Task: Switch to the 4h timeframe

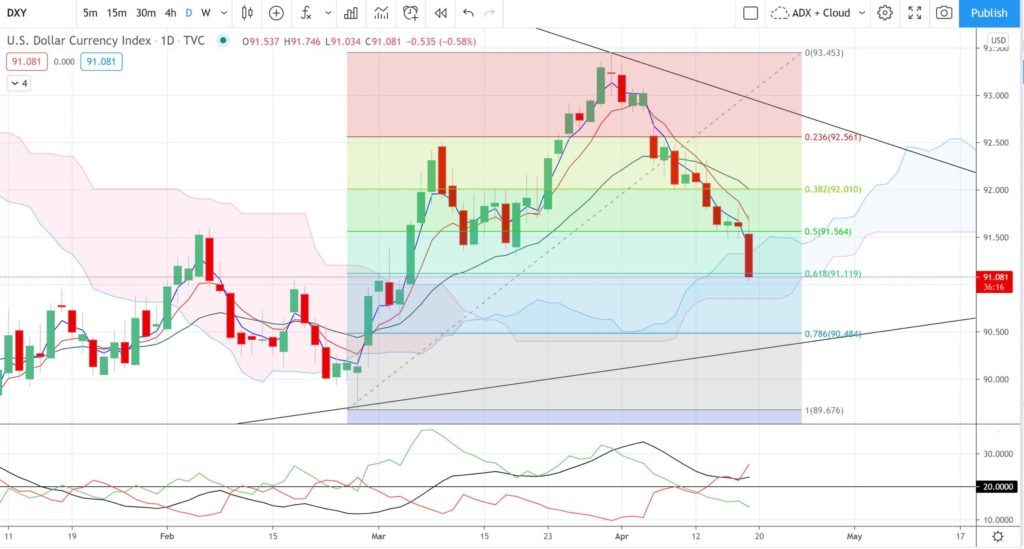Action: pos(170,13)
